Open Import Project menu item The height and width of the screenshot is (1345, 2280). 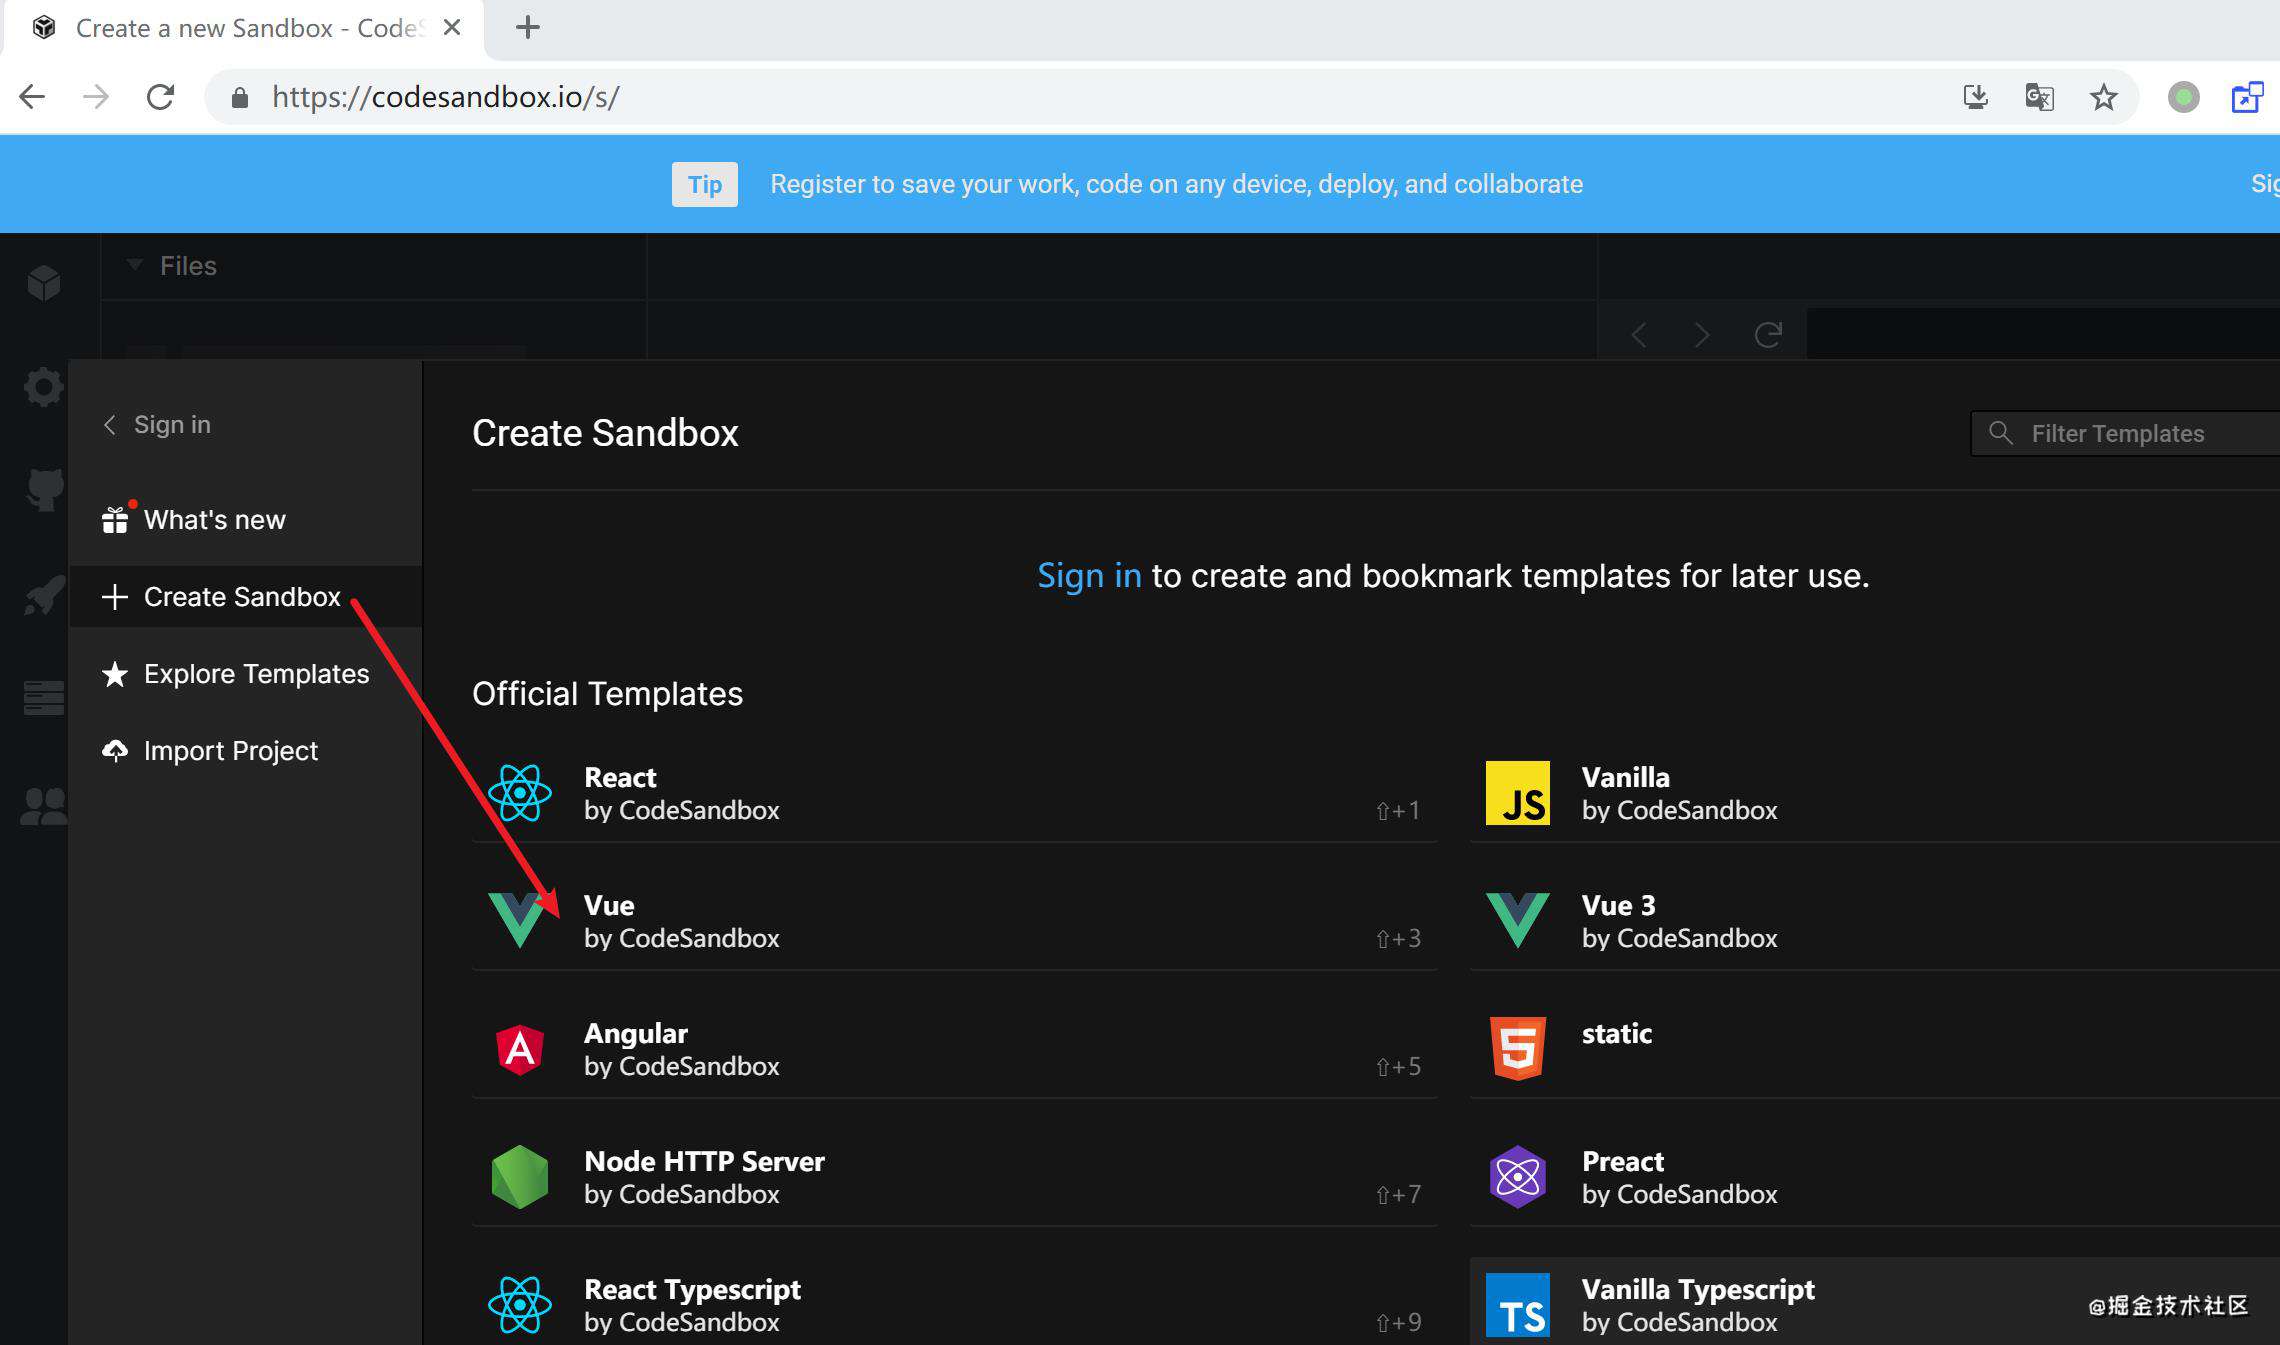click(x=245, y=751)
